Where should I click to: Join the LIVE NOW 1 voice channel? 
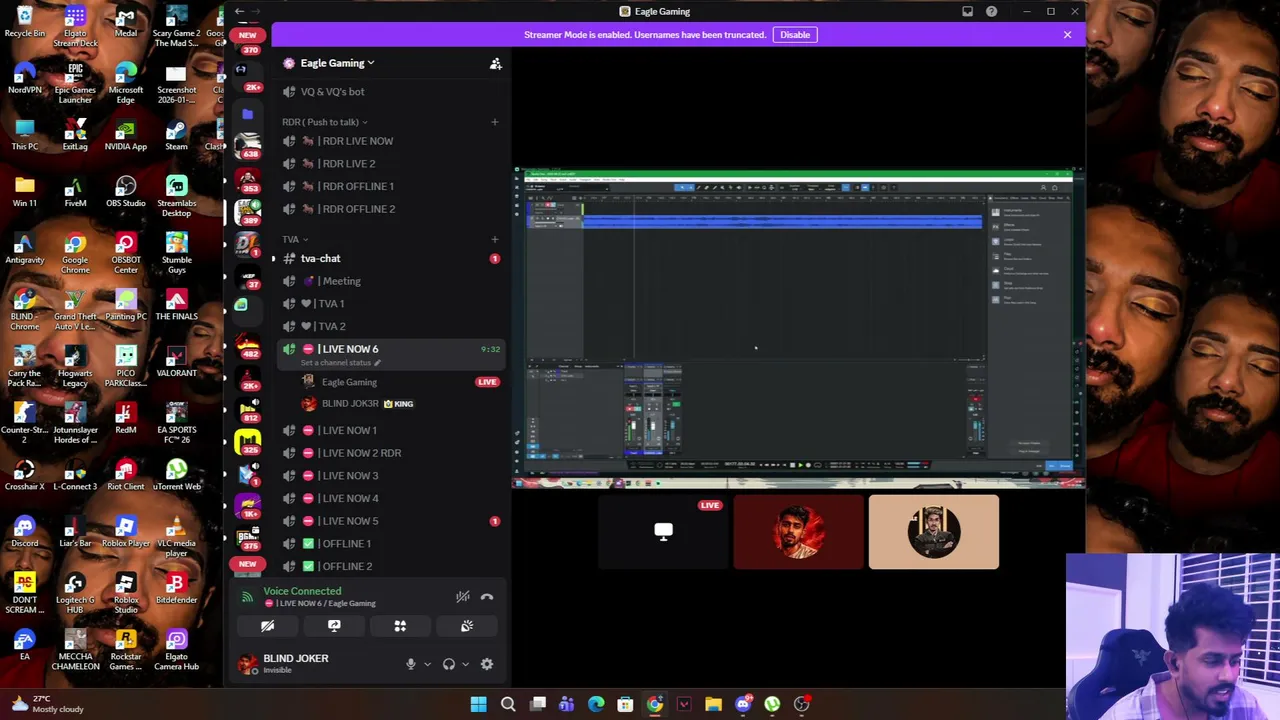click(390, 430)
